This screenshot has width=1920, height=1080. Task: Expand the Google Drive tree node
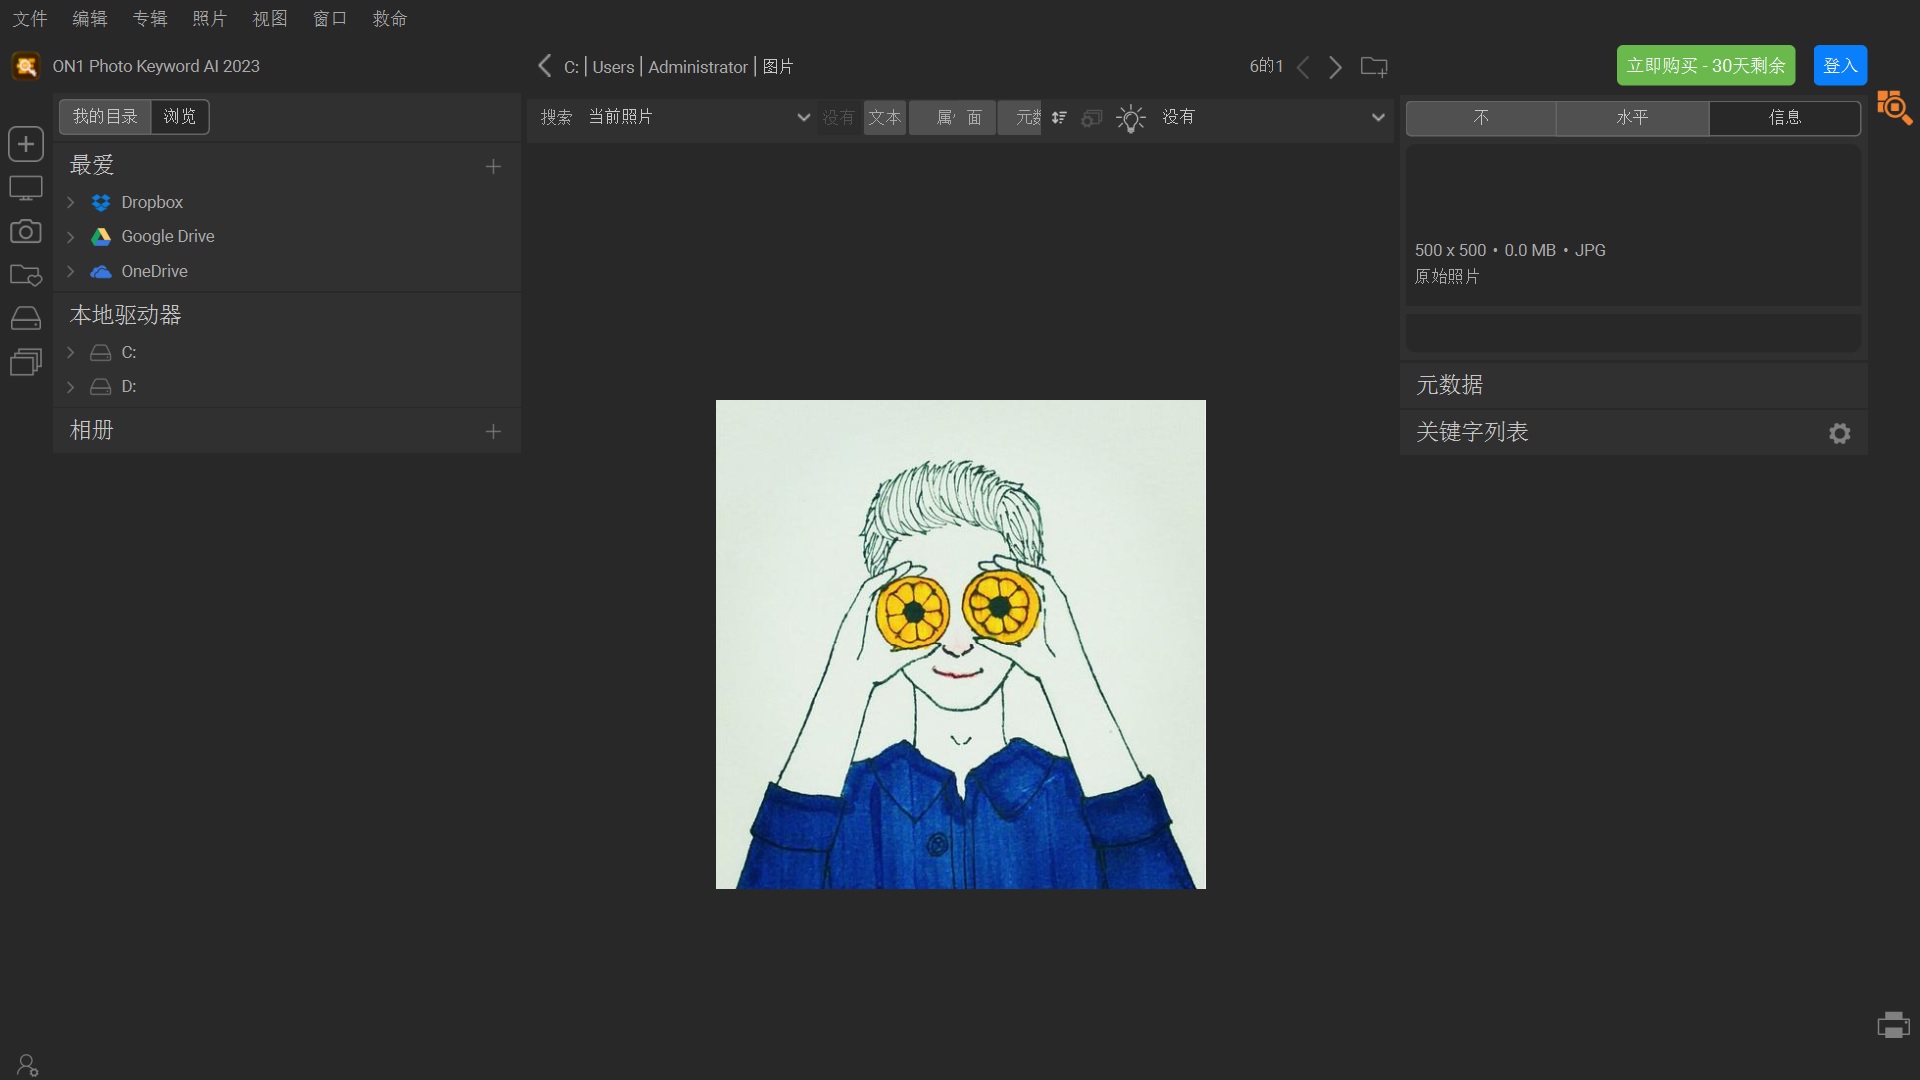click(70, 237)
